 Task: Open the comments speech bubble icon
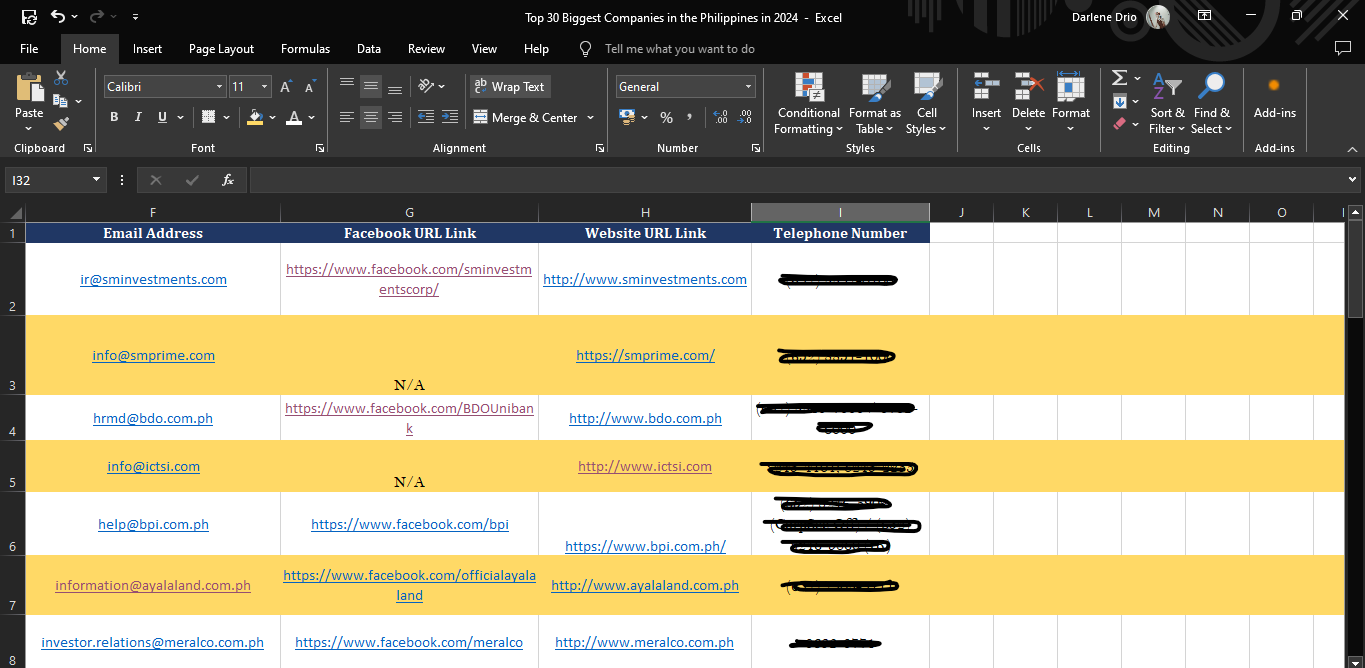(1342, 48)
